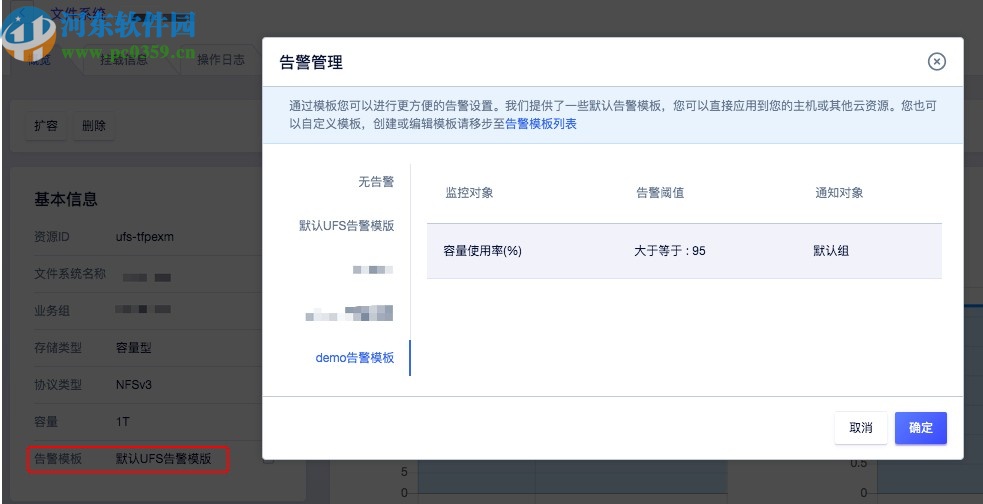983x504 pixels.
Task: Click the 删除 button in background page
Action: [x=93, y=125]
